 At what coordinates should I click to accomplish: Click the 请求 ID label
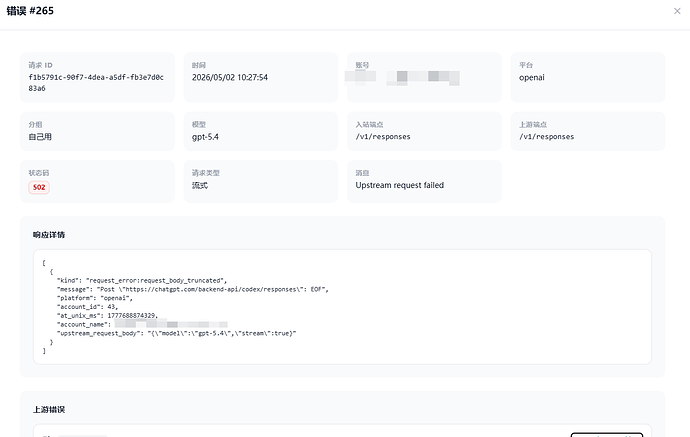[x=40, y=65]
